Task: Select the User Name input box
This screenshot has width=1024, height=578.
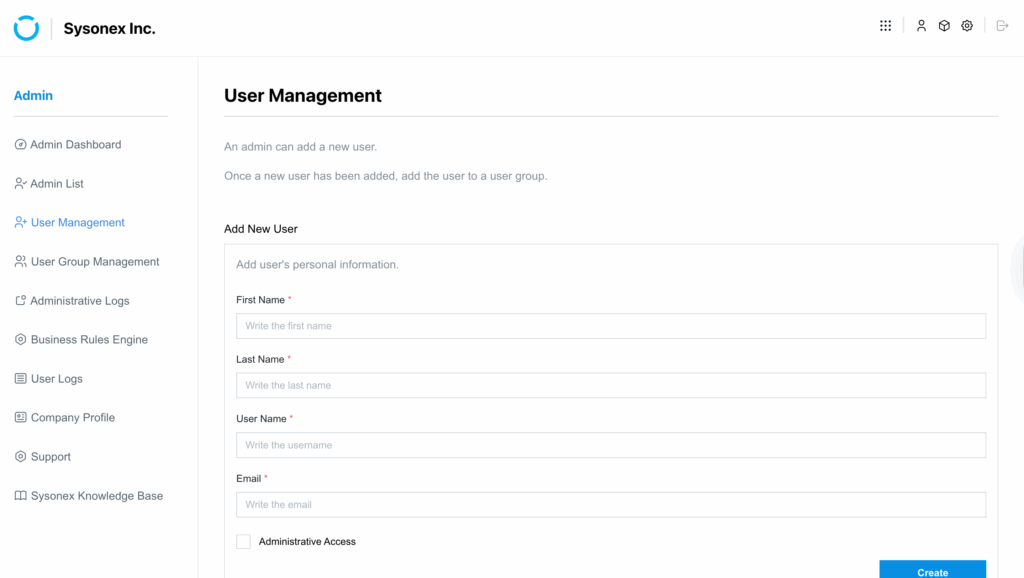Action: (x=610, y=445)
